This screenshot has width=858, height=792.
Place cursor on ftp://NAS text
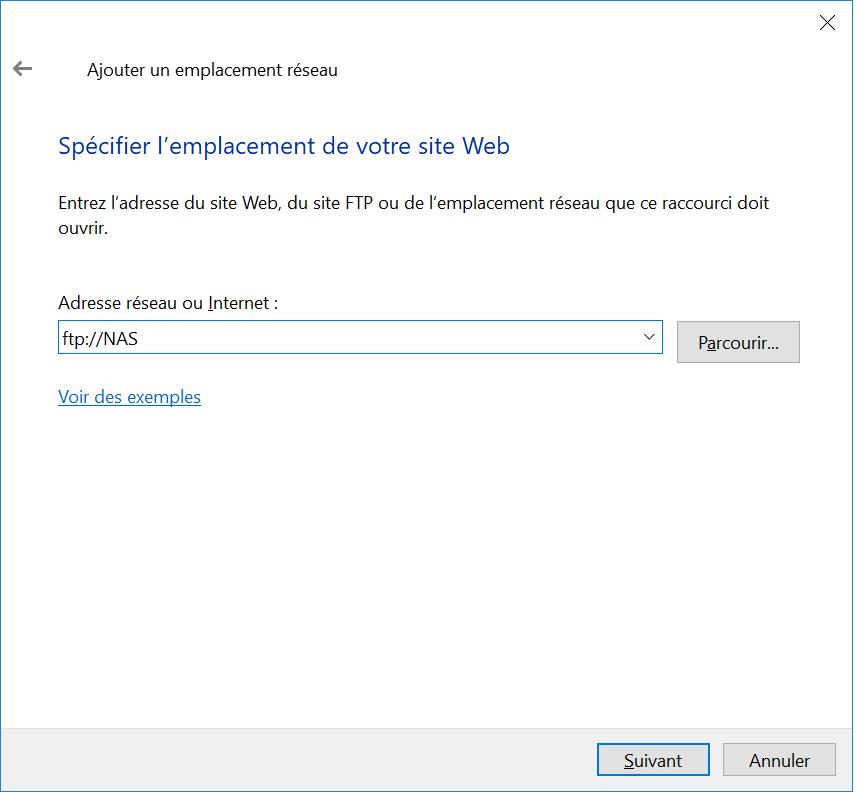pos(100,338)
